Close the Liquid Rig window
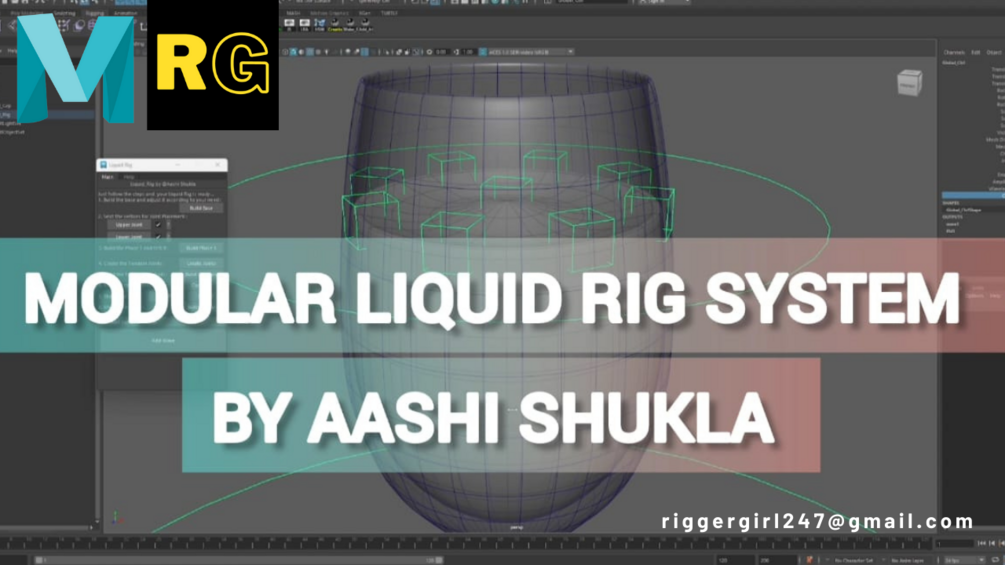Image resolution: width=1005 pixels, height=565 pixels. [218, 165]
